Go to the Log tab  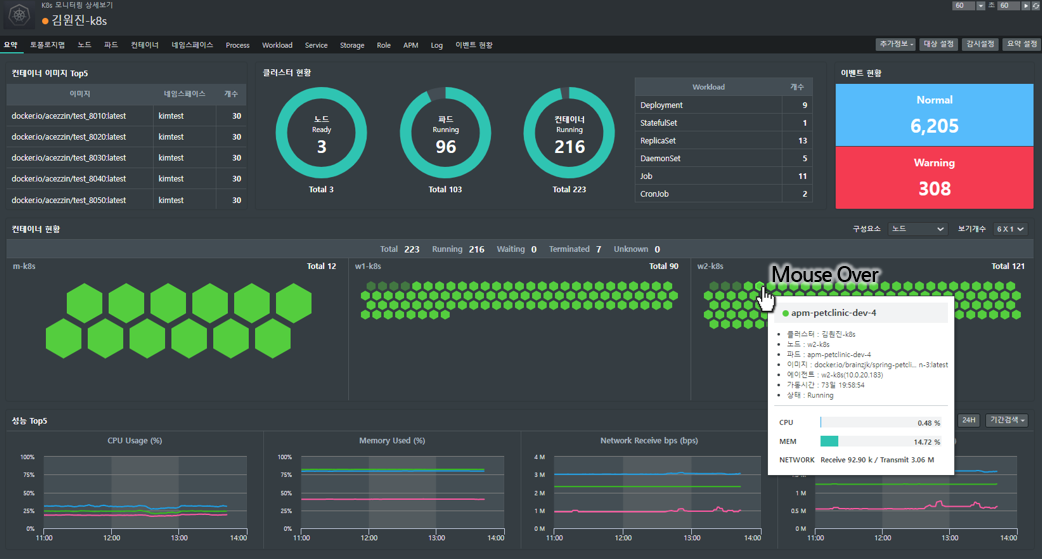(x=437, y=45)
